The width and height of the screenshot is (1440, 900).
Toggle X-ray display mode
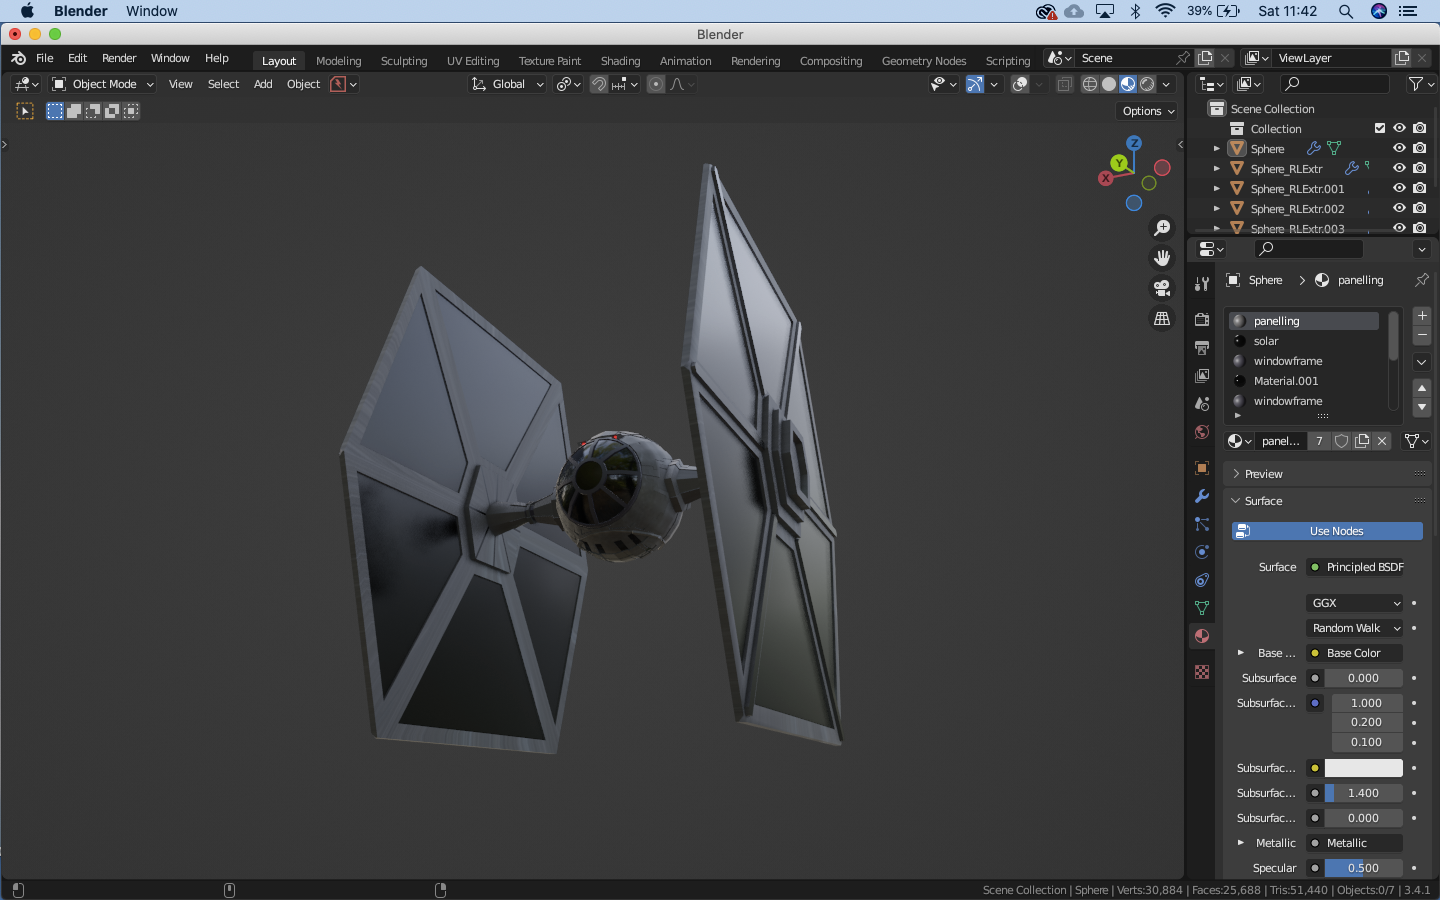[x=1064, y=84]
